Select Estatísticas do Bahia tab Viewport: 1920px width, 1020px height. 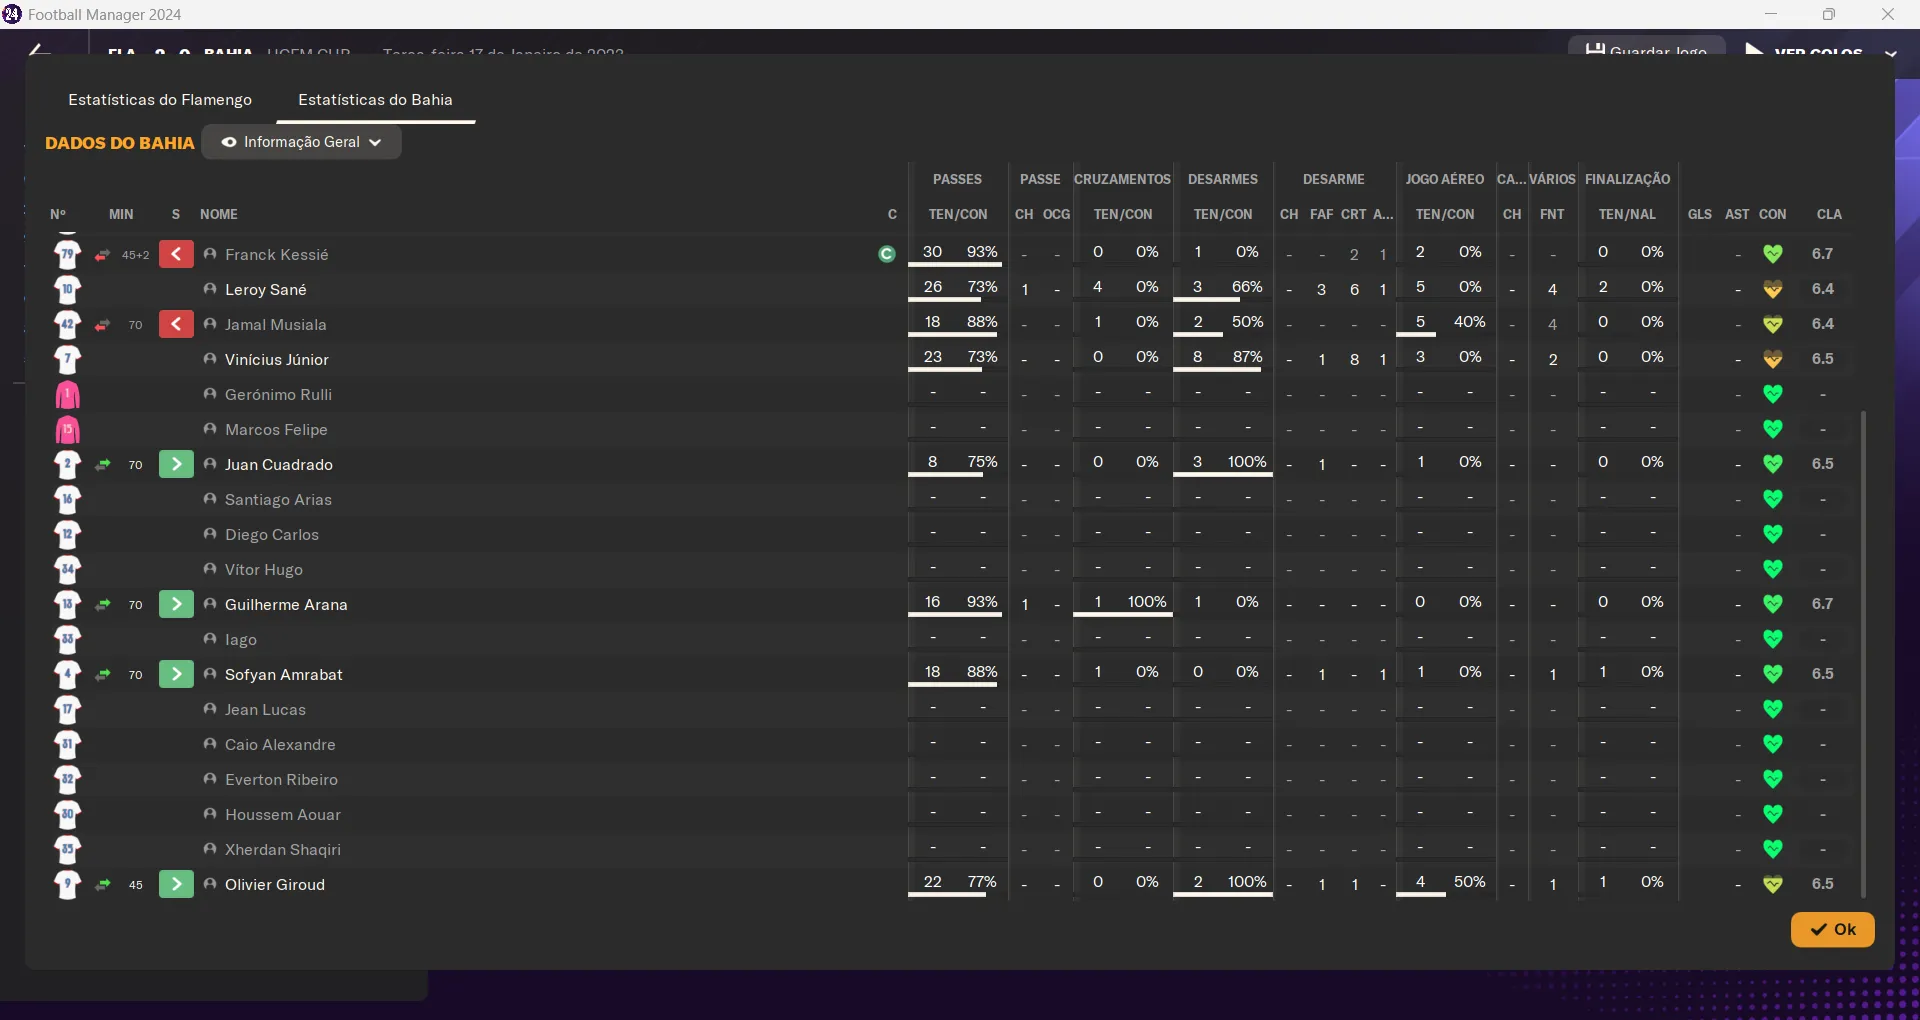(x=375, y=100)
